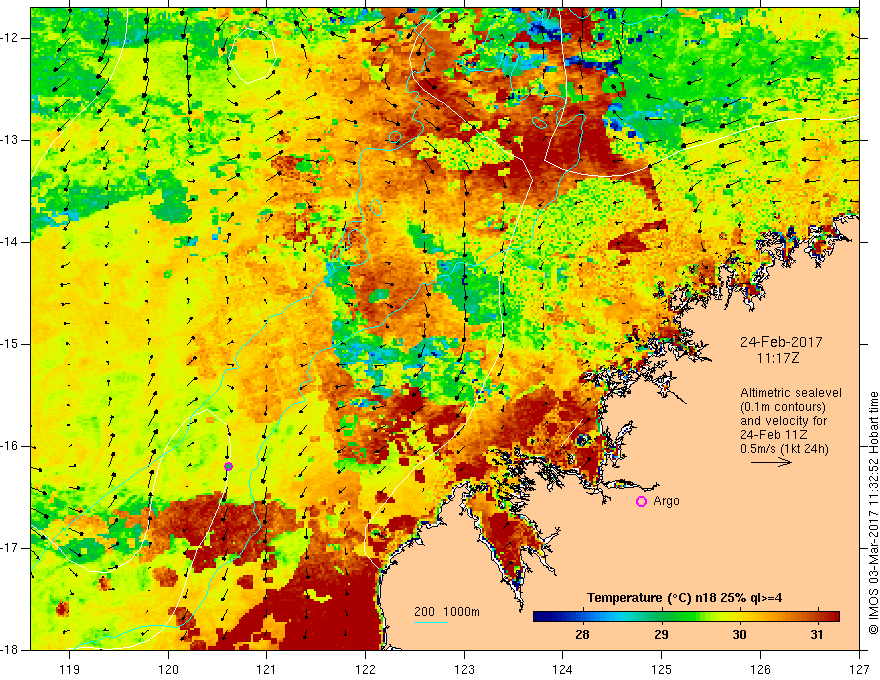880x680 pixels.
Task: Click the Argo legend circle symbol
Action: pyautogui.click(x=641, y=502)
